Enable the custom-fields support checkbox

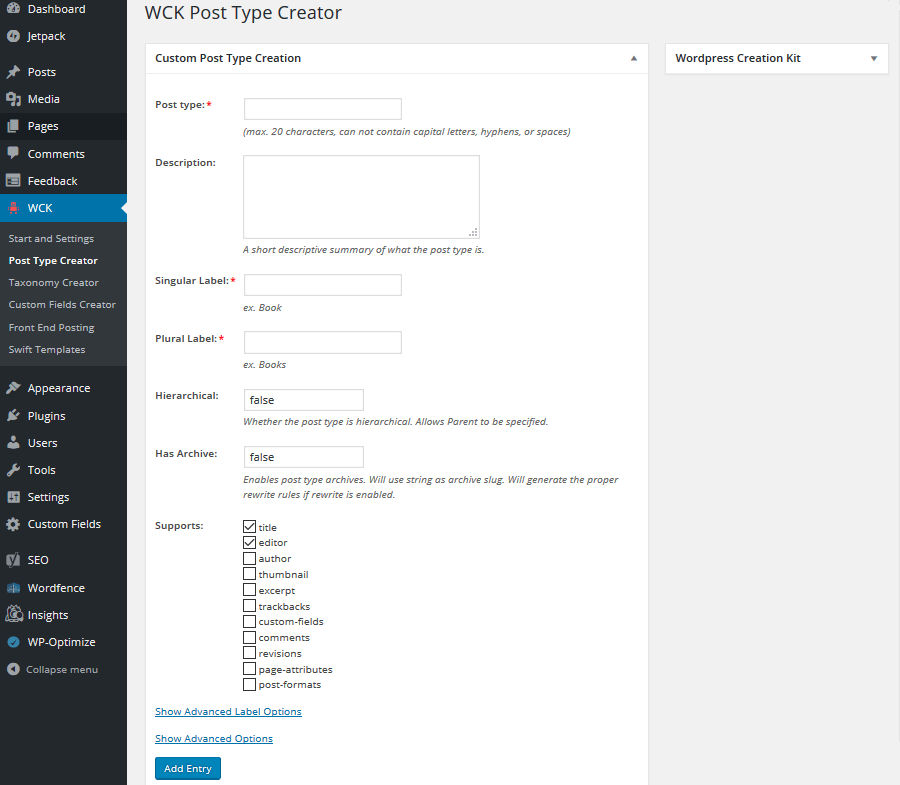tap(249, 621)
